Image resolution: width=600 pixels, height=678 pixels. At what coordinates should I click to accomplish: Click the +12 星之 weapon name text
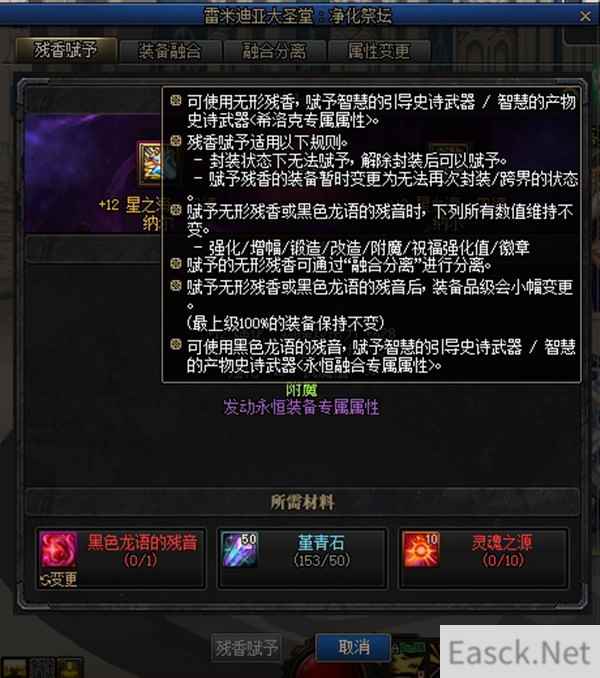click(x=130, y=205)
